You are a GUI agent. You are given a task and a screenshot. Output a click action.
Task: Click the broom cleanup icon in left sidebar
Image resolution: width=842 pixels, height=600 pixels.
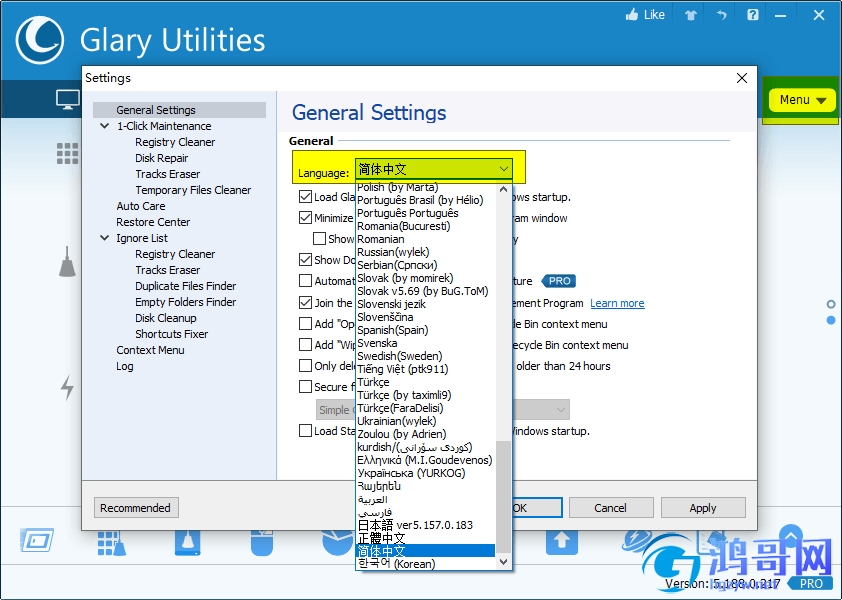(67, 262)
